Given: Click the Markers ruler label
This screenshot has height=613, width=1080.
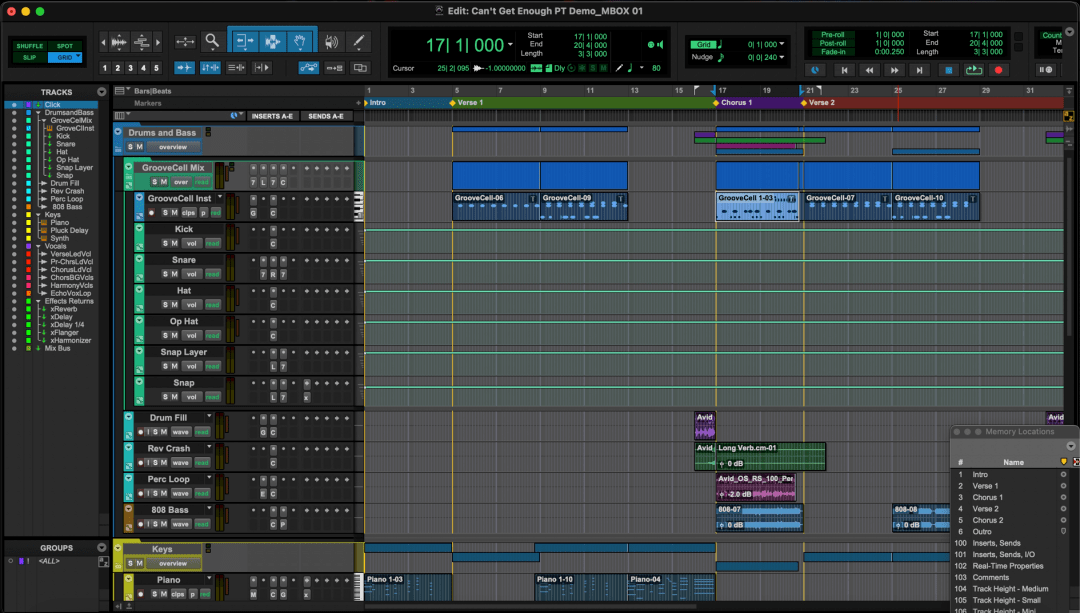Looking at the screenshot, I should tap(148, 102).
